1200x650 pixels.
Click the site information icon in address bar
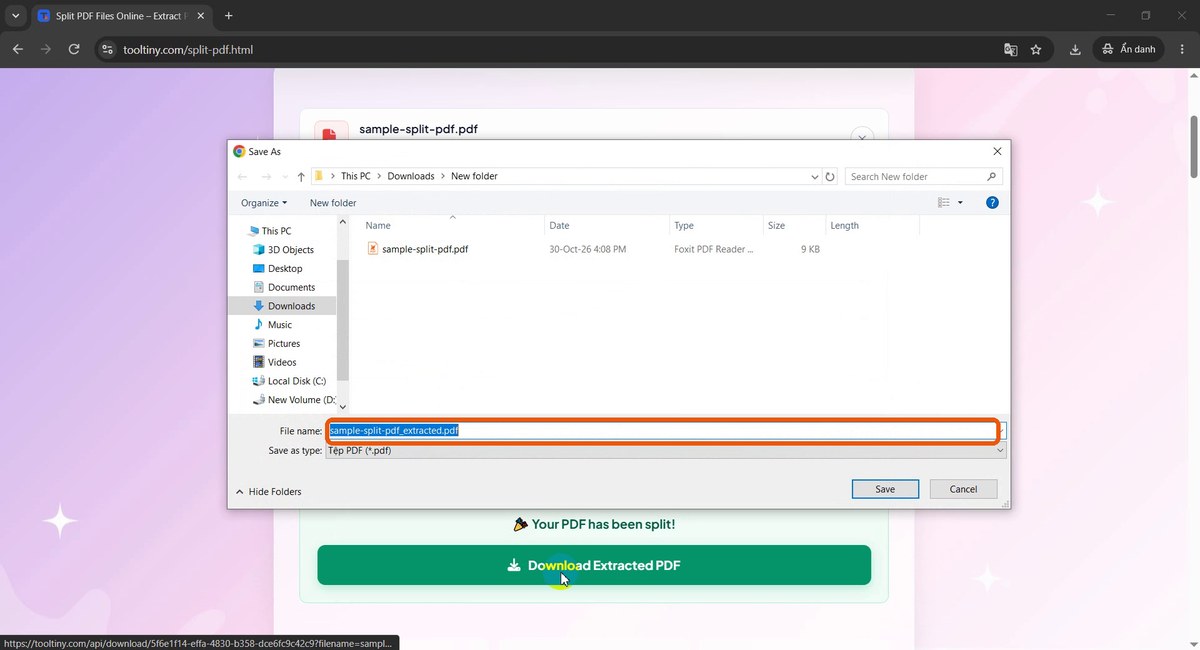point(108,49)
